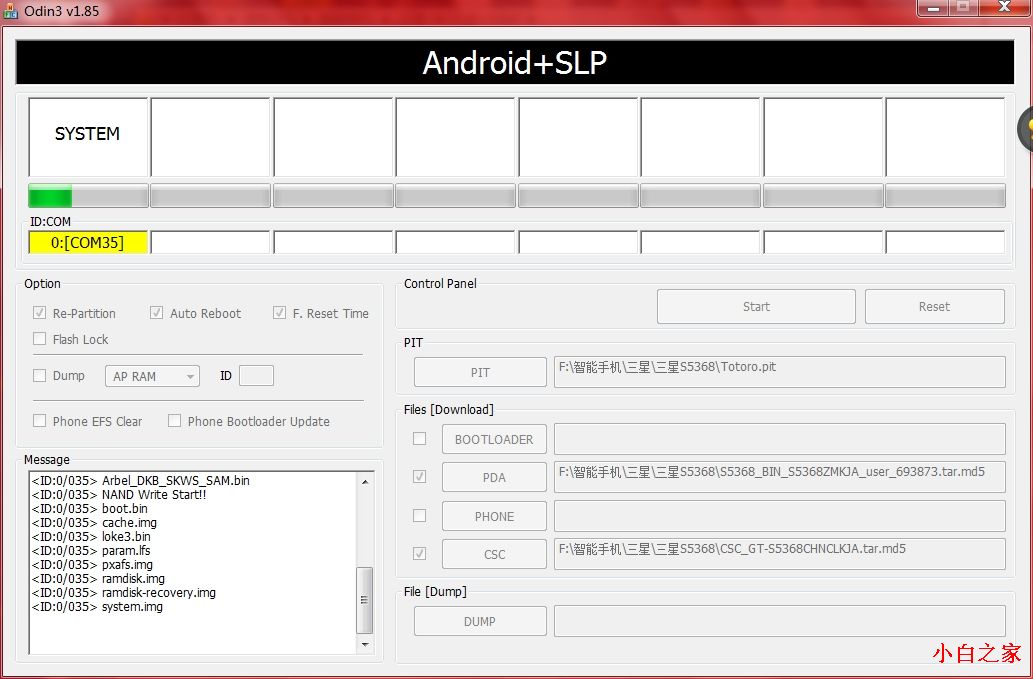
Task: Close the Odin3 window
Action: pyautogui.click(x=1005, y=8)
